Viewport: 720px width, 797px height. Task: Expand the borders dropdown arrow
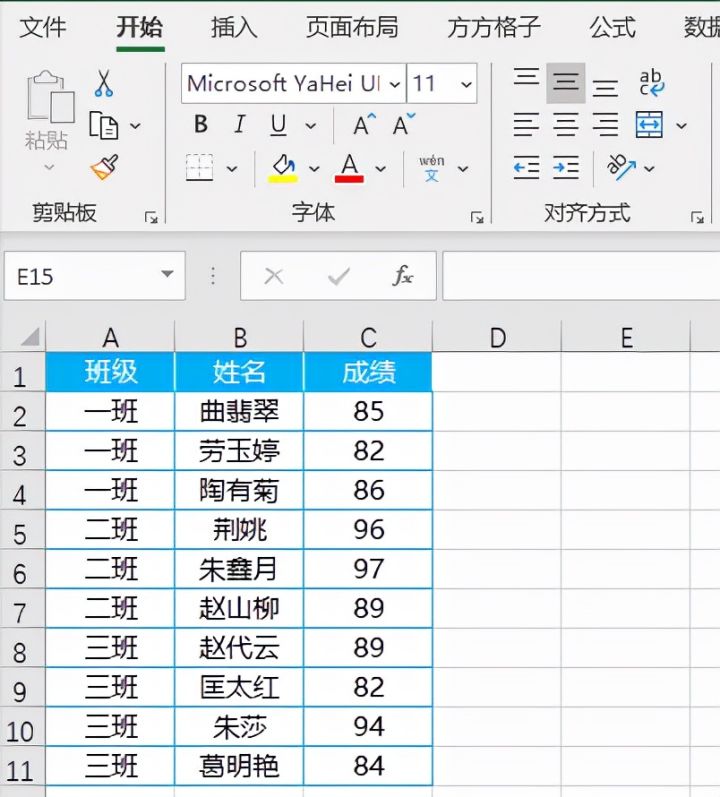232,169
